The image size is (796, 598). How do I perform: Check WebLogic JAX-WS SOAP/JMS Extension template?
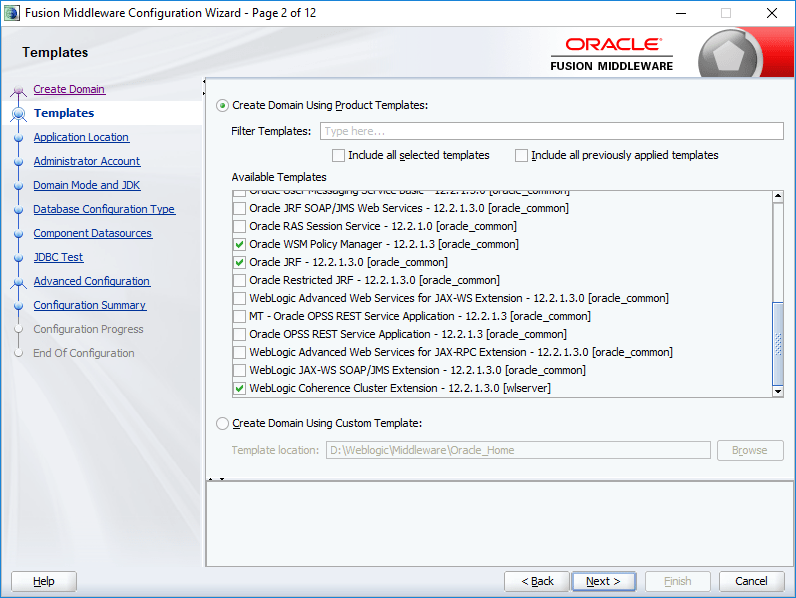click(240, 371)
